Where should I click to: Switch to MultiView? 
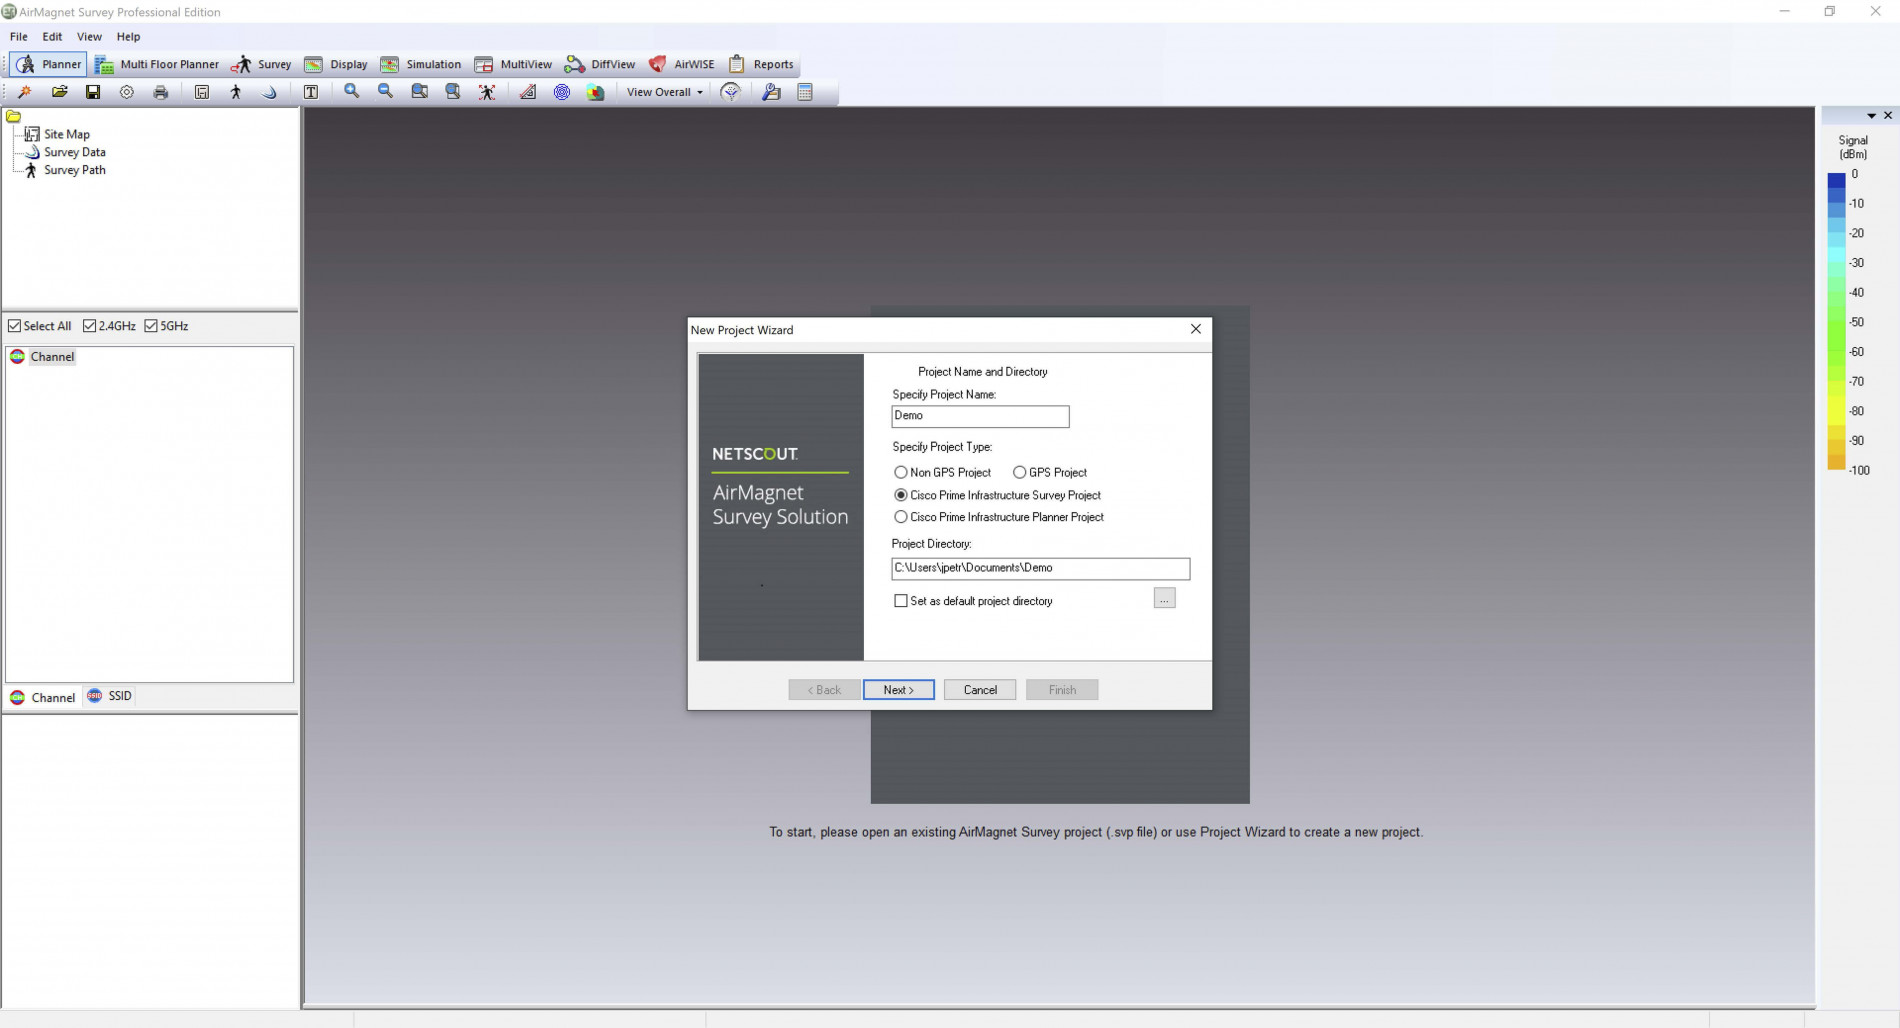point(513,64)
